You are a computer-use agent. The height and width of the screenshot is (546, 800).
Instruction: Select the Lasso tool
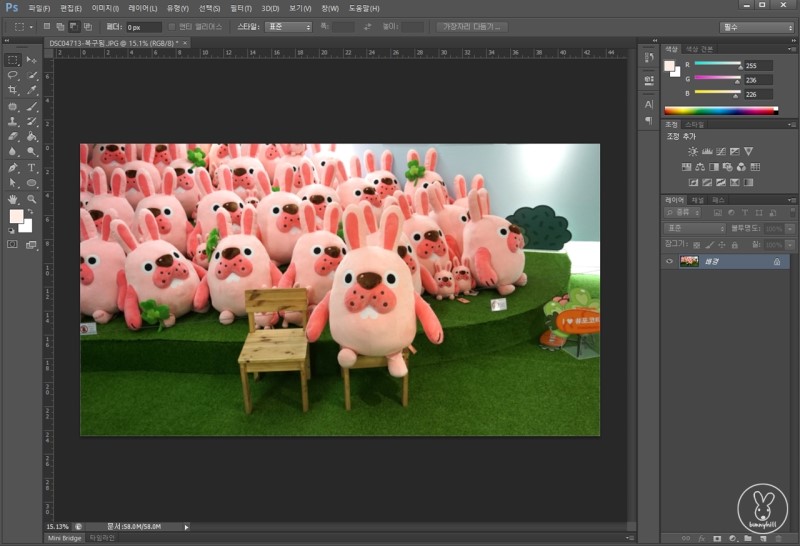pyautogui.click(x=13, y=75)
